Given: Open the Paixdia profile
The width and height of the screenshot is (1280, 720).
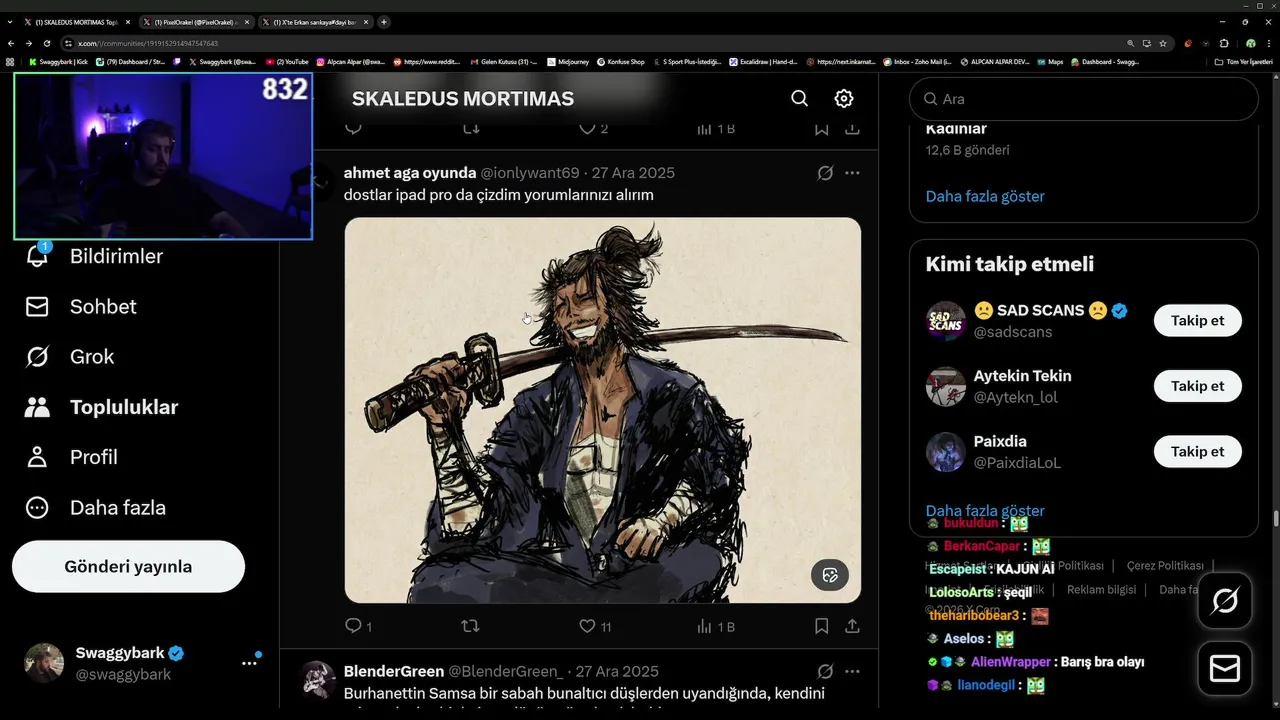Looking at the screenshot, I should click(1000, 441).
